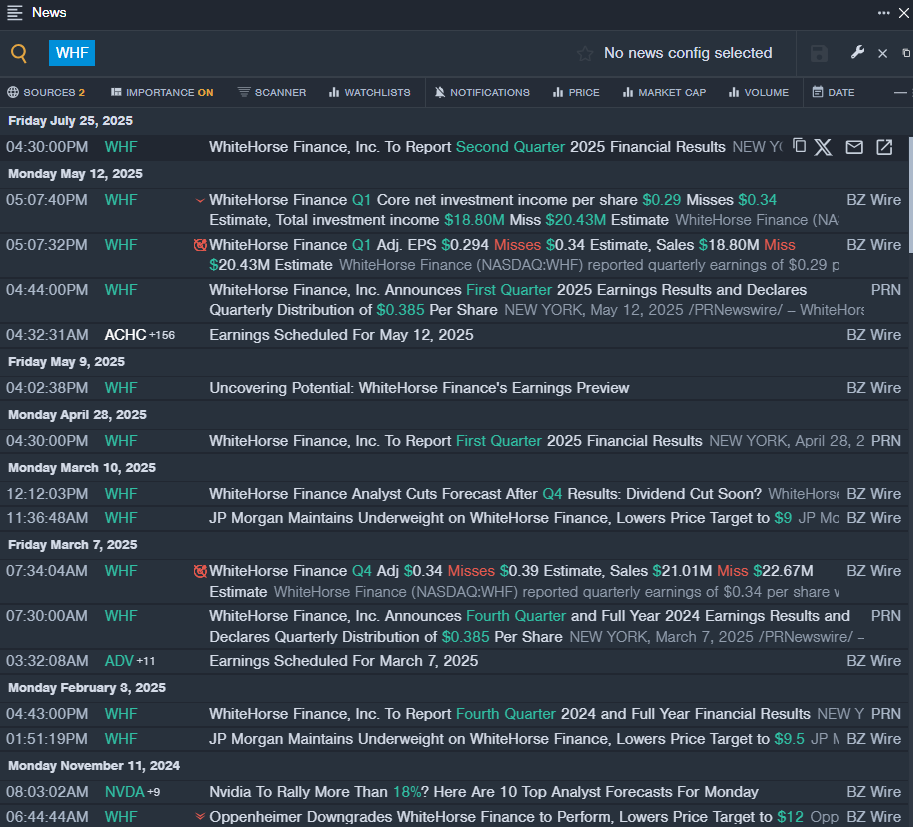The width and height of the screenshot is (913, 827).
Task: Open 'To Report First Quarter 2025 Financial Results' headline
Action: click(456, 441)
